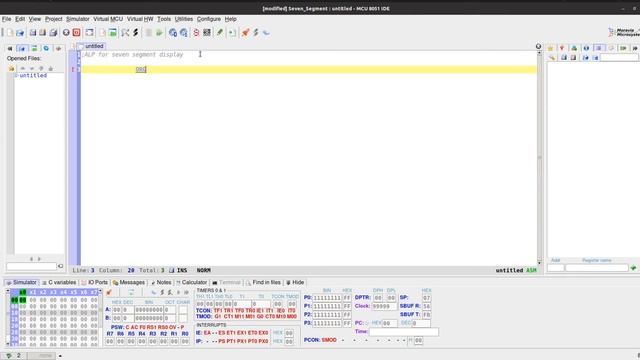Click the green arrow toolbar icon
Viewport: 640px width, 360px height.
(x=159, y=33)
